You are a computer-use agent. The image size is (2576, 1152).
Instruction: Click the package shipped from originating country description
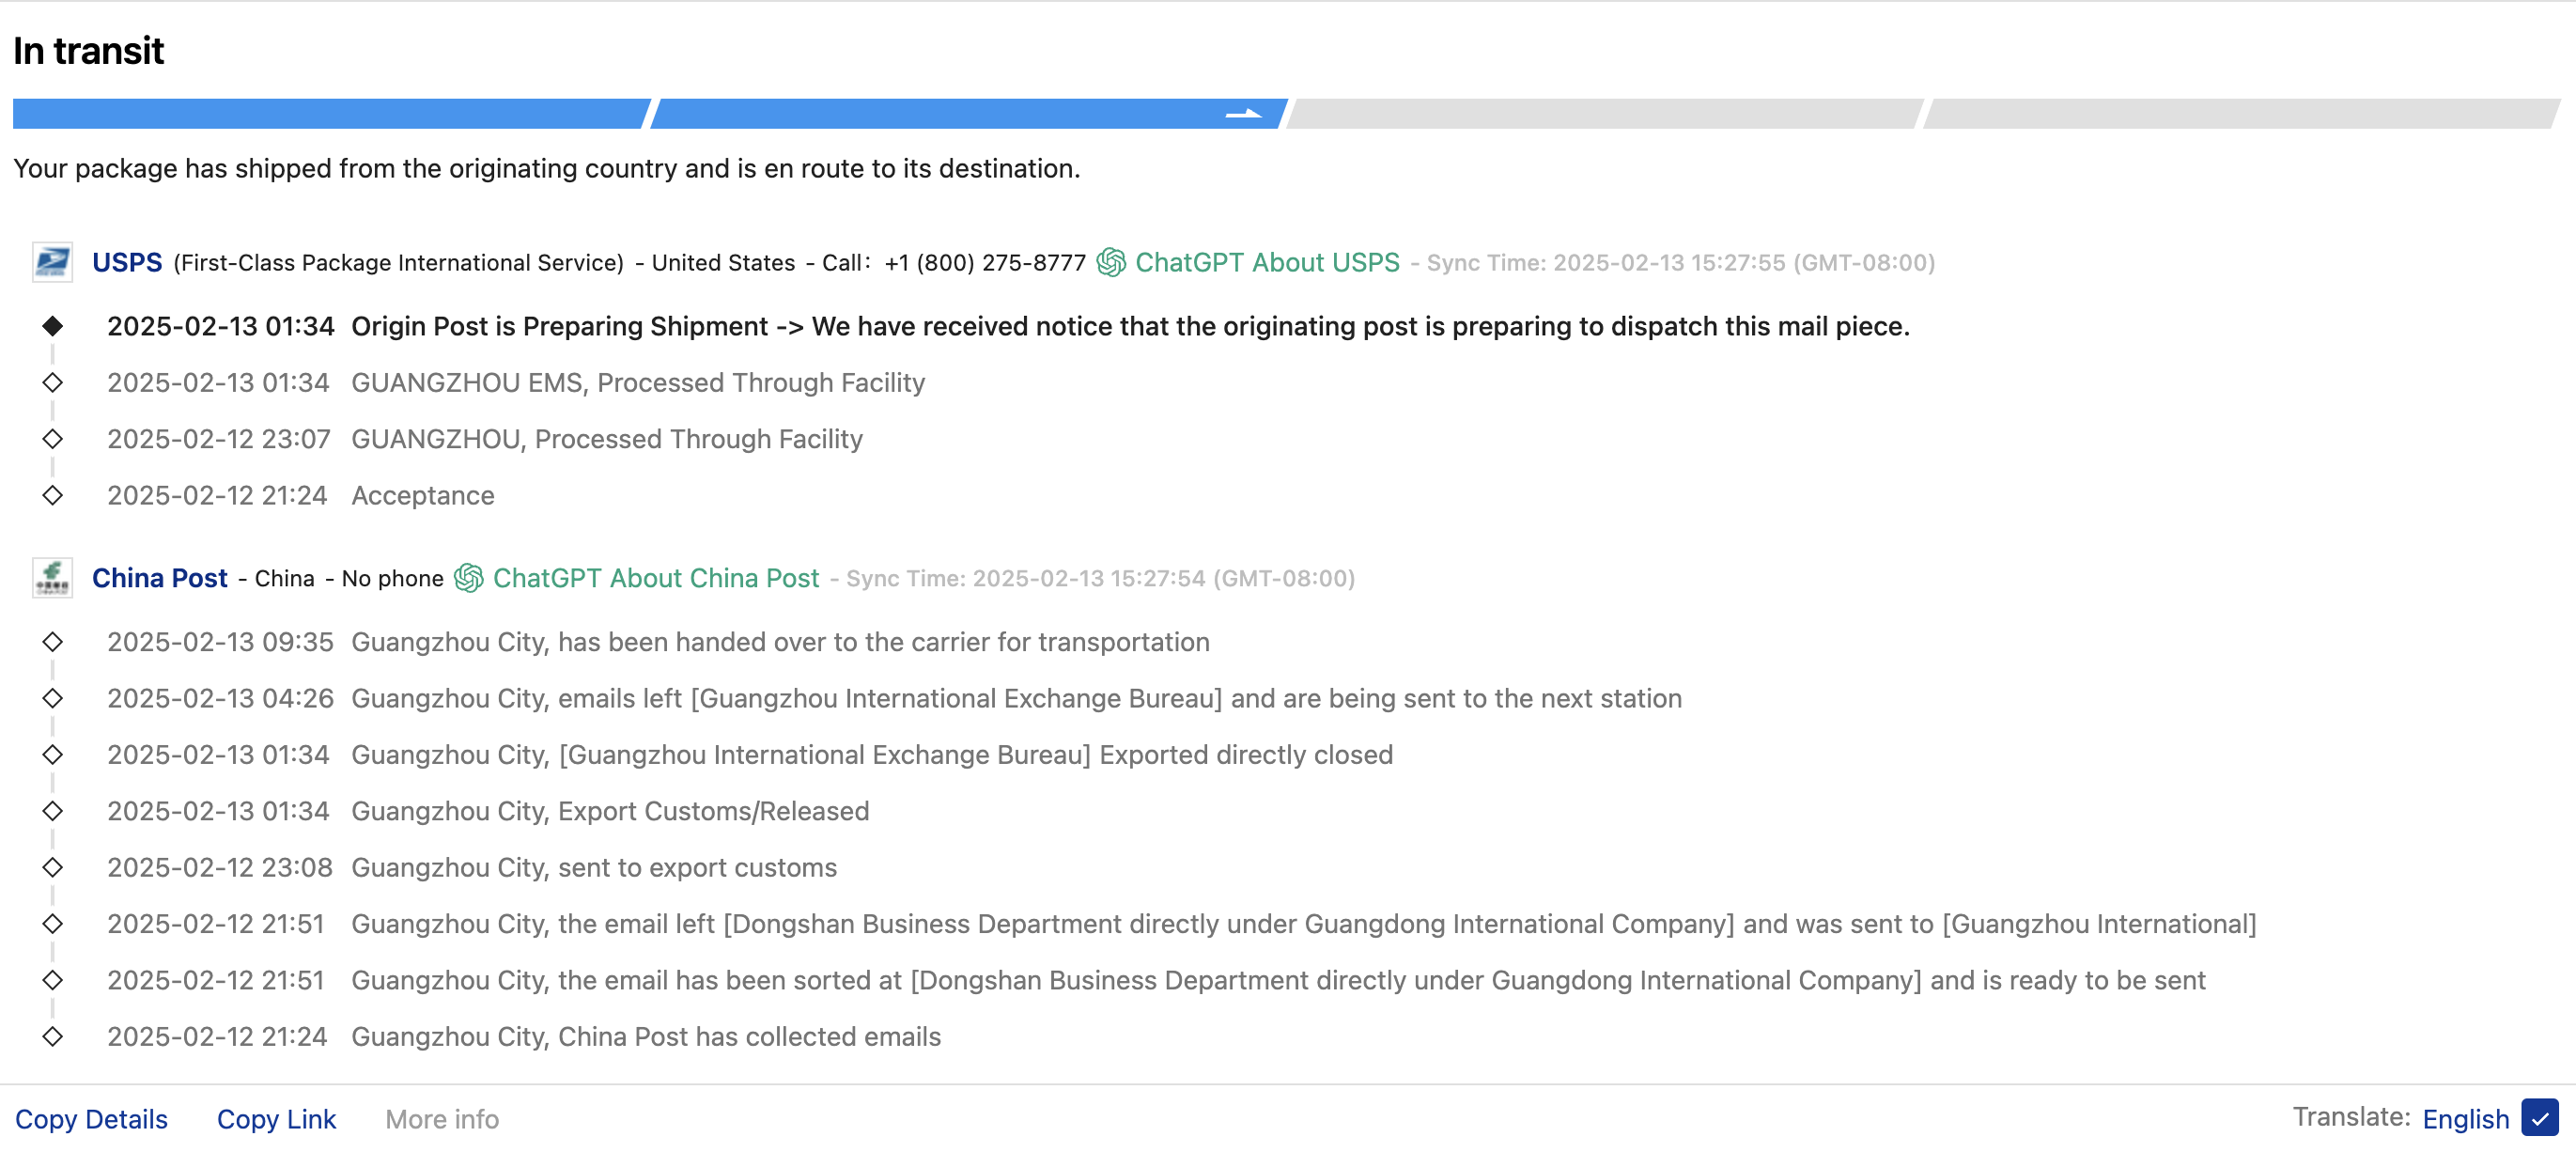coord(546,169)
